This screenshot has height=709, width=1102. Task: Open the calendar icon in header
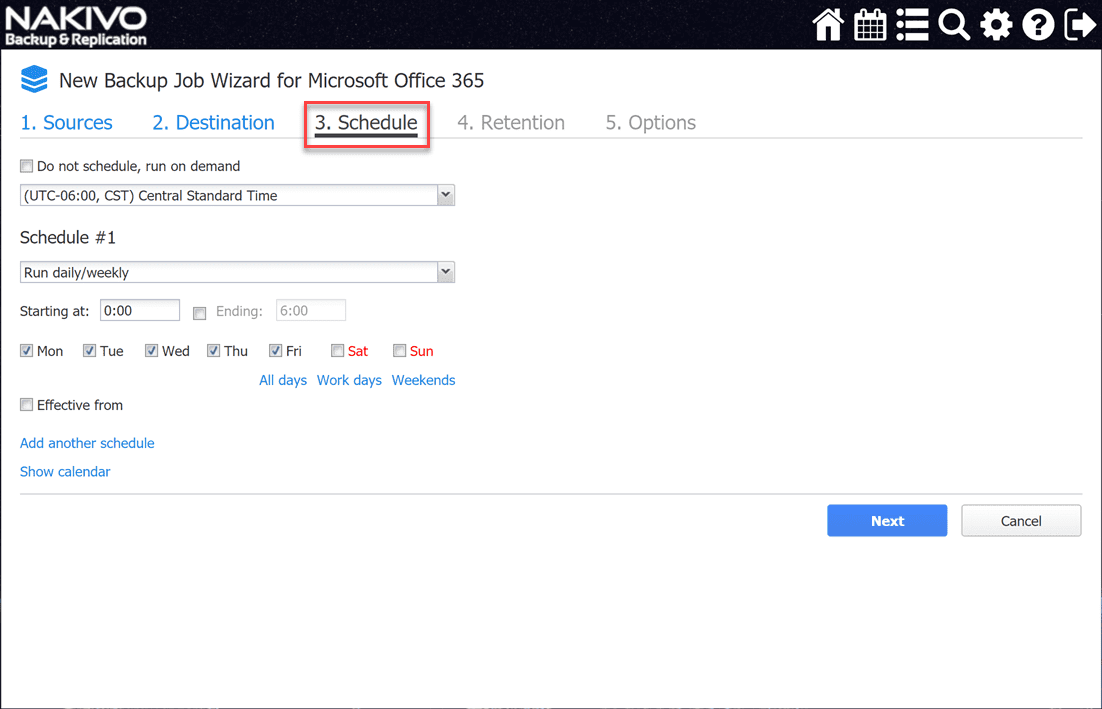tap(870, 25)
